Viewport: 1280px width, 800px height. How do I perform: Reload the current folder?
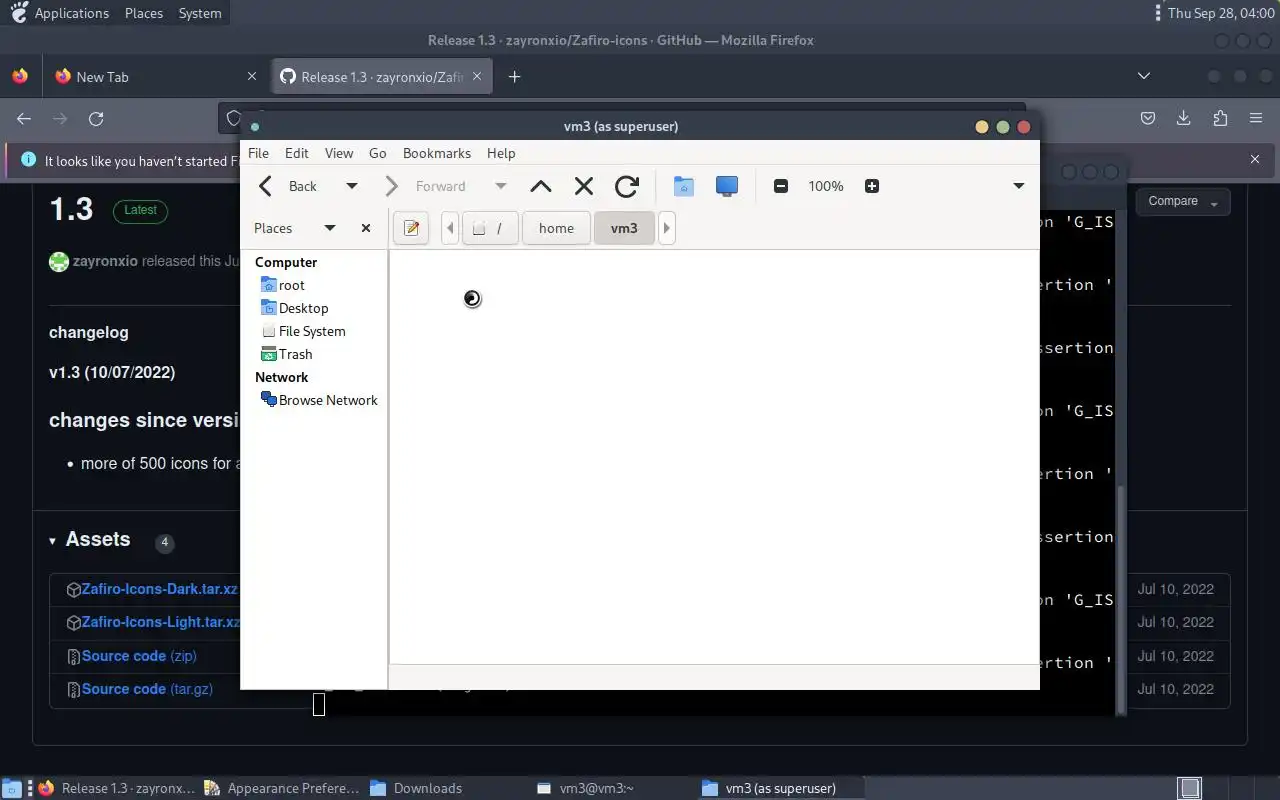pyautogui.click(x=627, y=186)
